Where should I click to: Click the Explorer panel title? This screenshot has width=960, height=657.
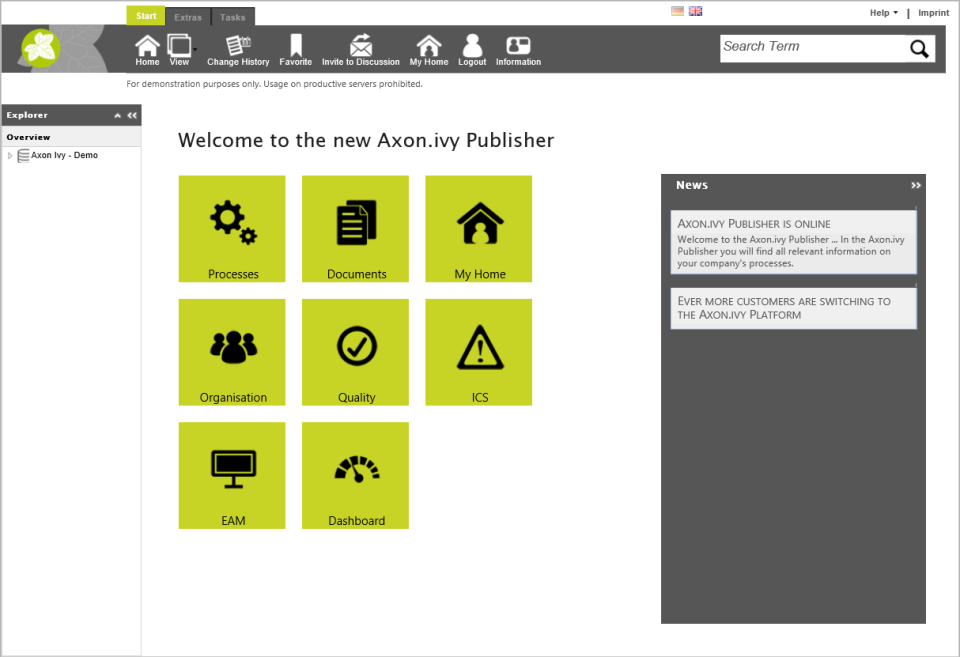tap(27, 115)
